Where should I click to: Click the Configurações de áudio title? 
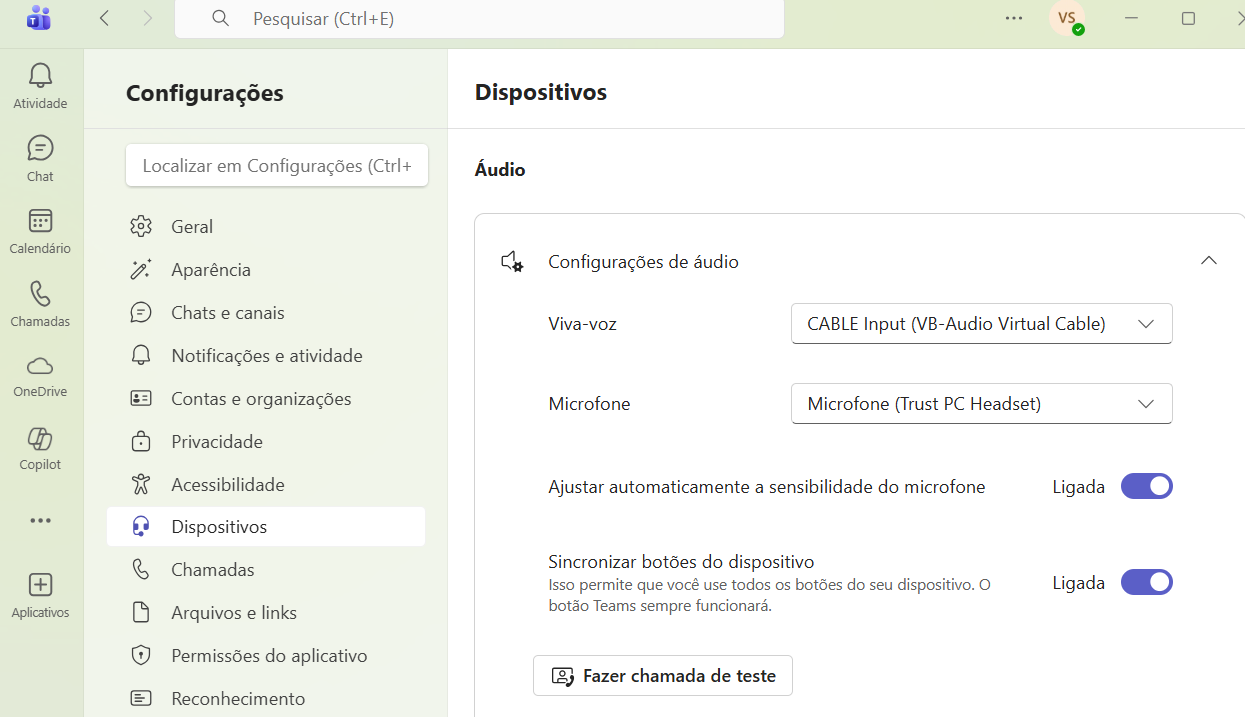tap(643, 262)
